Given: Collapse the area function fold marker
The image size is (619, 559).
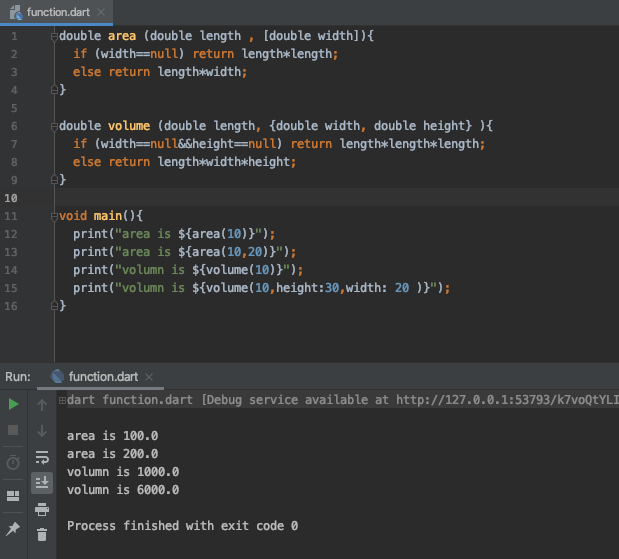Looking at the screenshot, I should pos(54,37).
